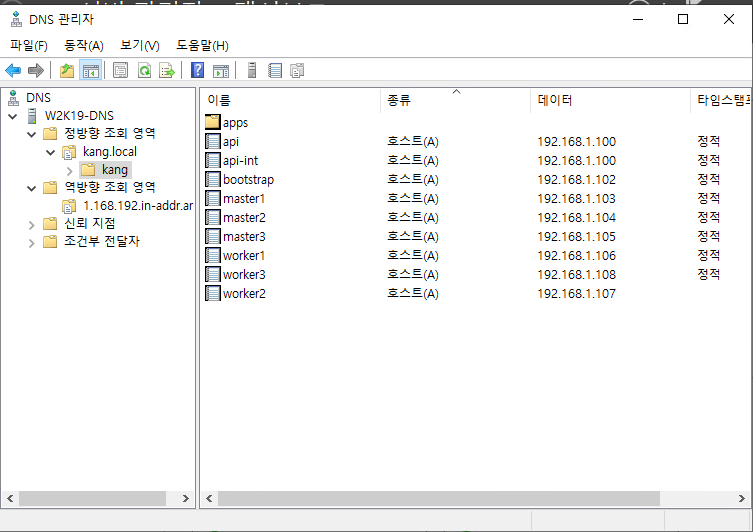Viewport: 753px width, 532px height.
Task: Click the record list horizontal scrollbar thumb
Action: coord(438,498)
